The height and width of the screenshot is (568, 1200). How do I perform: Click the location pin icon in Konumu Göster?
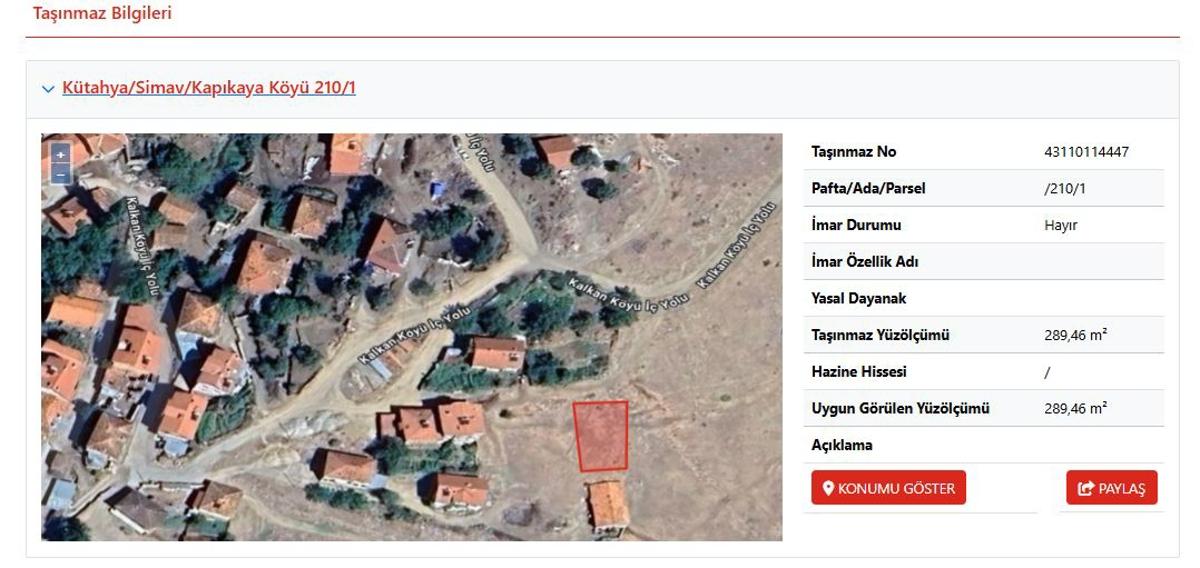[828, 489]
